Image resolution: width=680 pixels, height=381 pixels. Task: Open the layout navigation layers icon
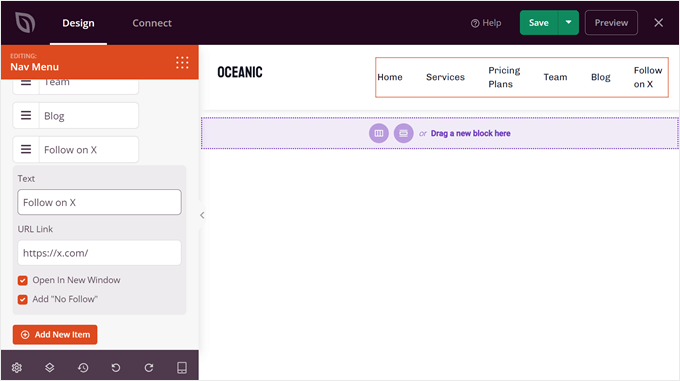[x=50, y=368]
